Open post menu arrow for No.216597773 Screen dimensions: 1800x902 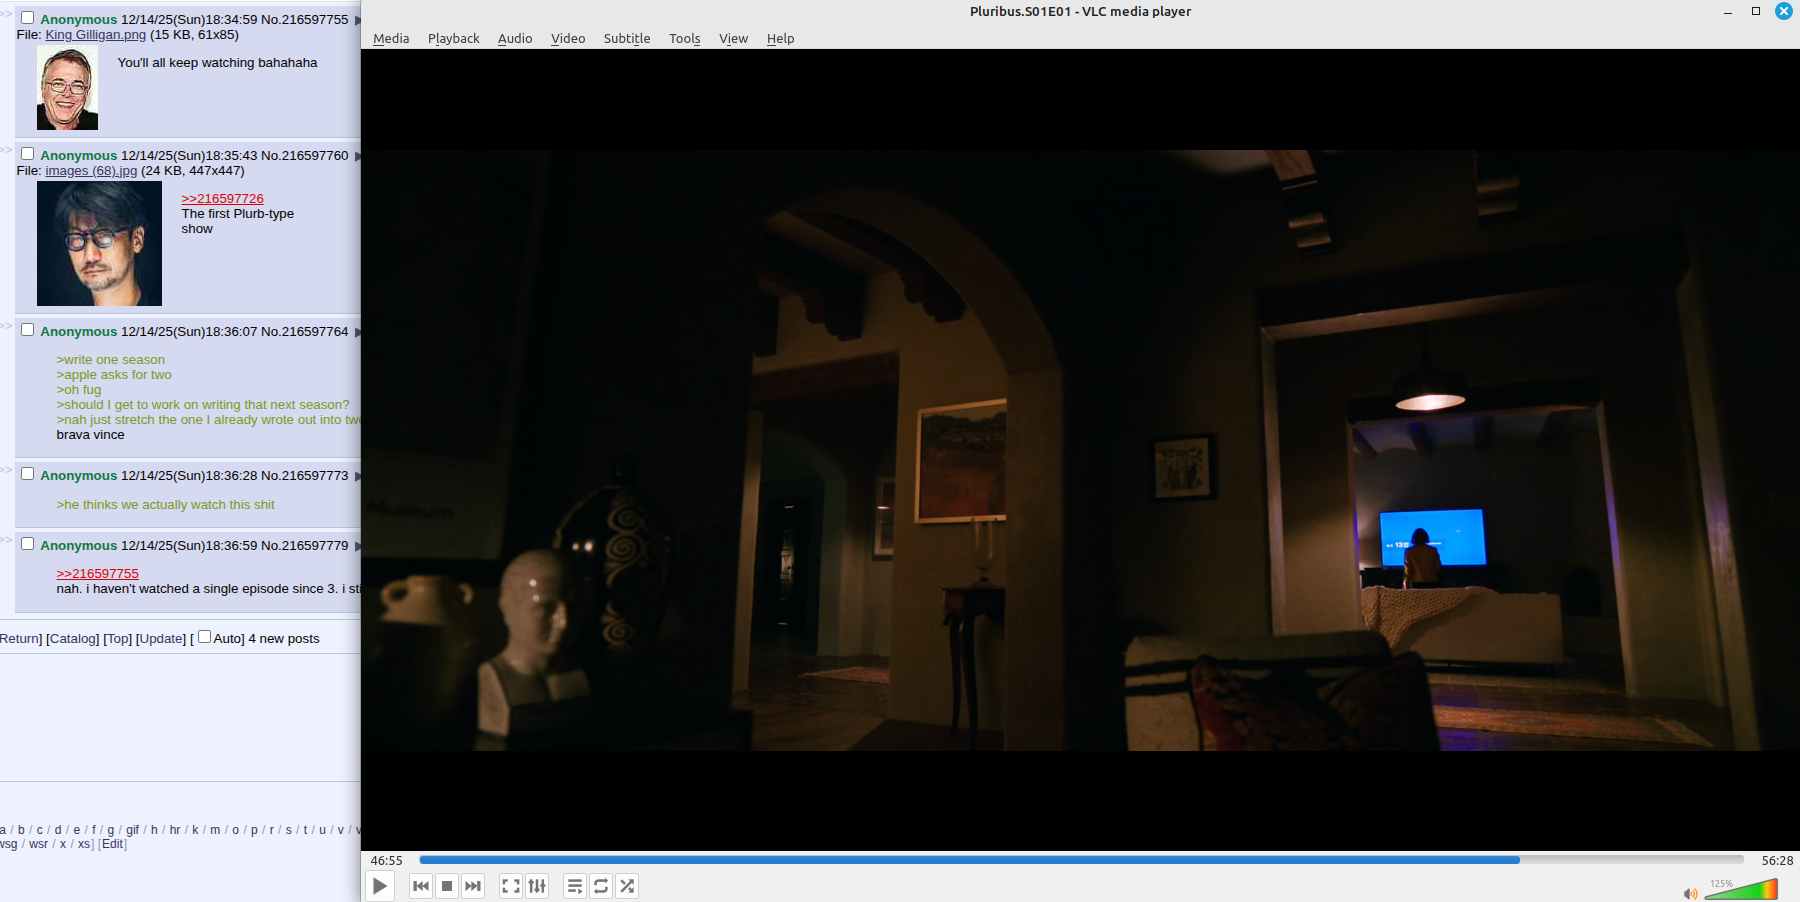click(357, 476)
